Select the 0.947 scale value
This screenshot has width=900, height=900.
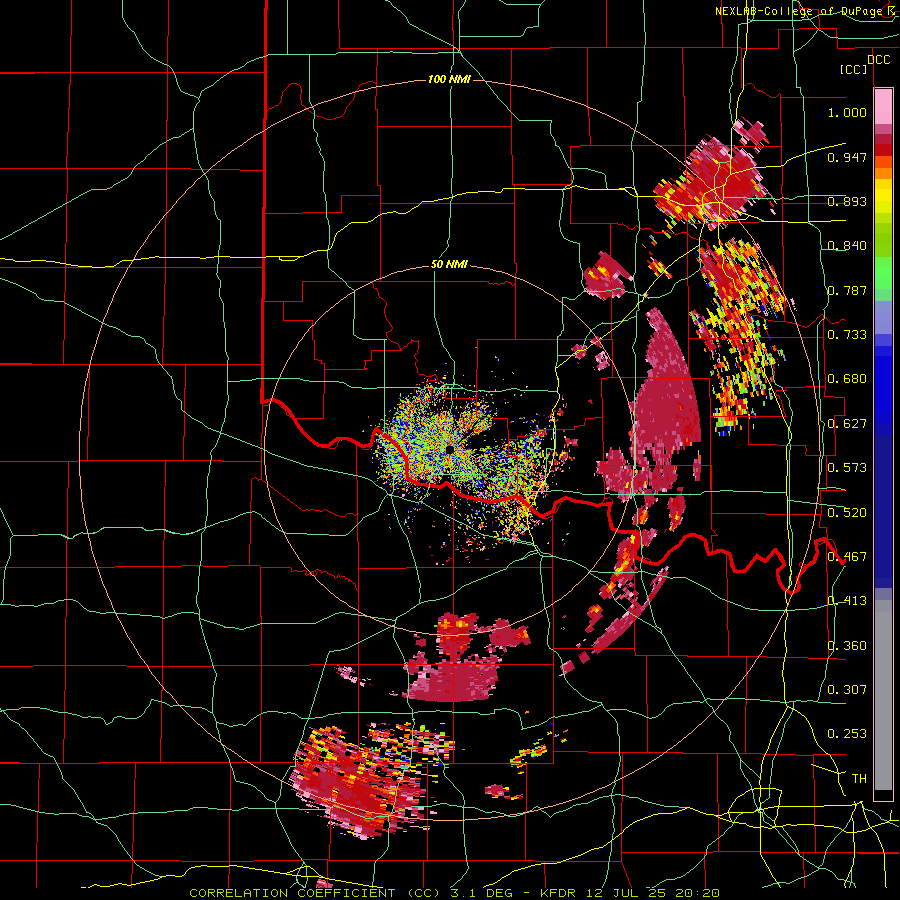click(847, 157)
